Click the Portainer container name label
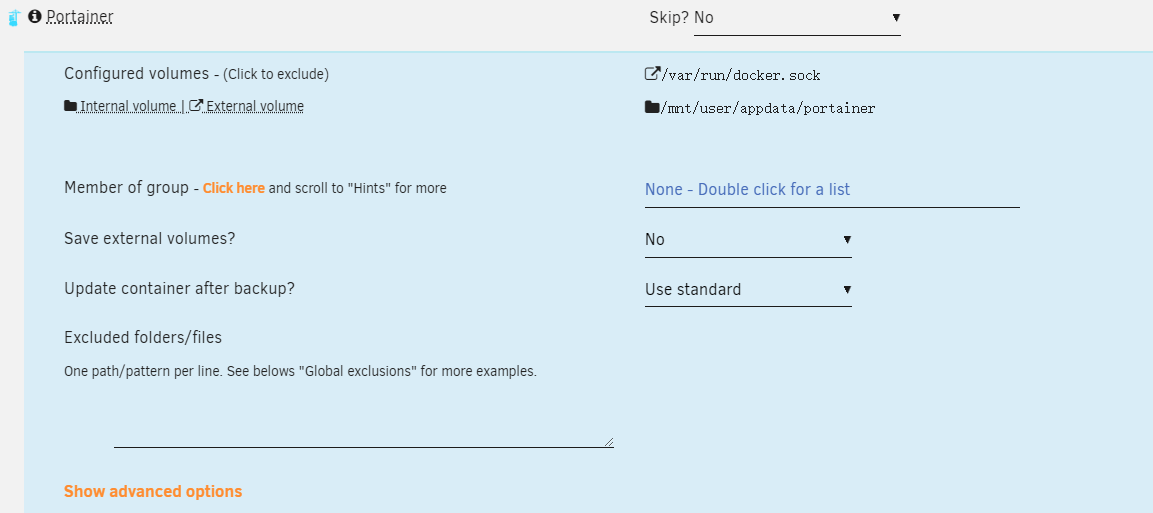The image size is (1153, 513). 79,16
